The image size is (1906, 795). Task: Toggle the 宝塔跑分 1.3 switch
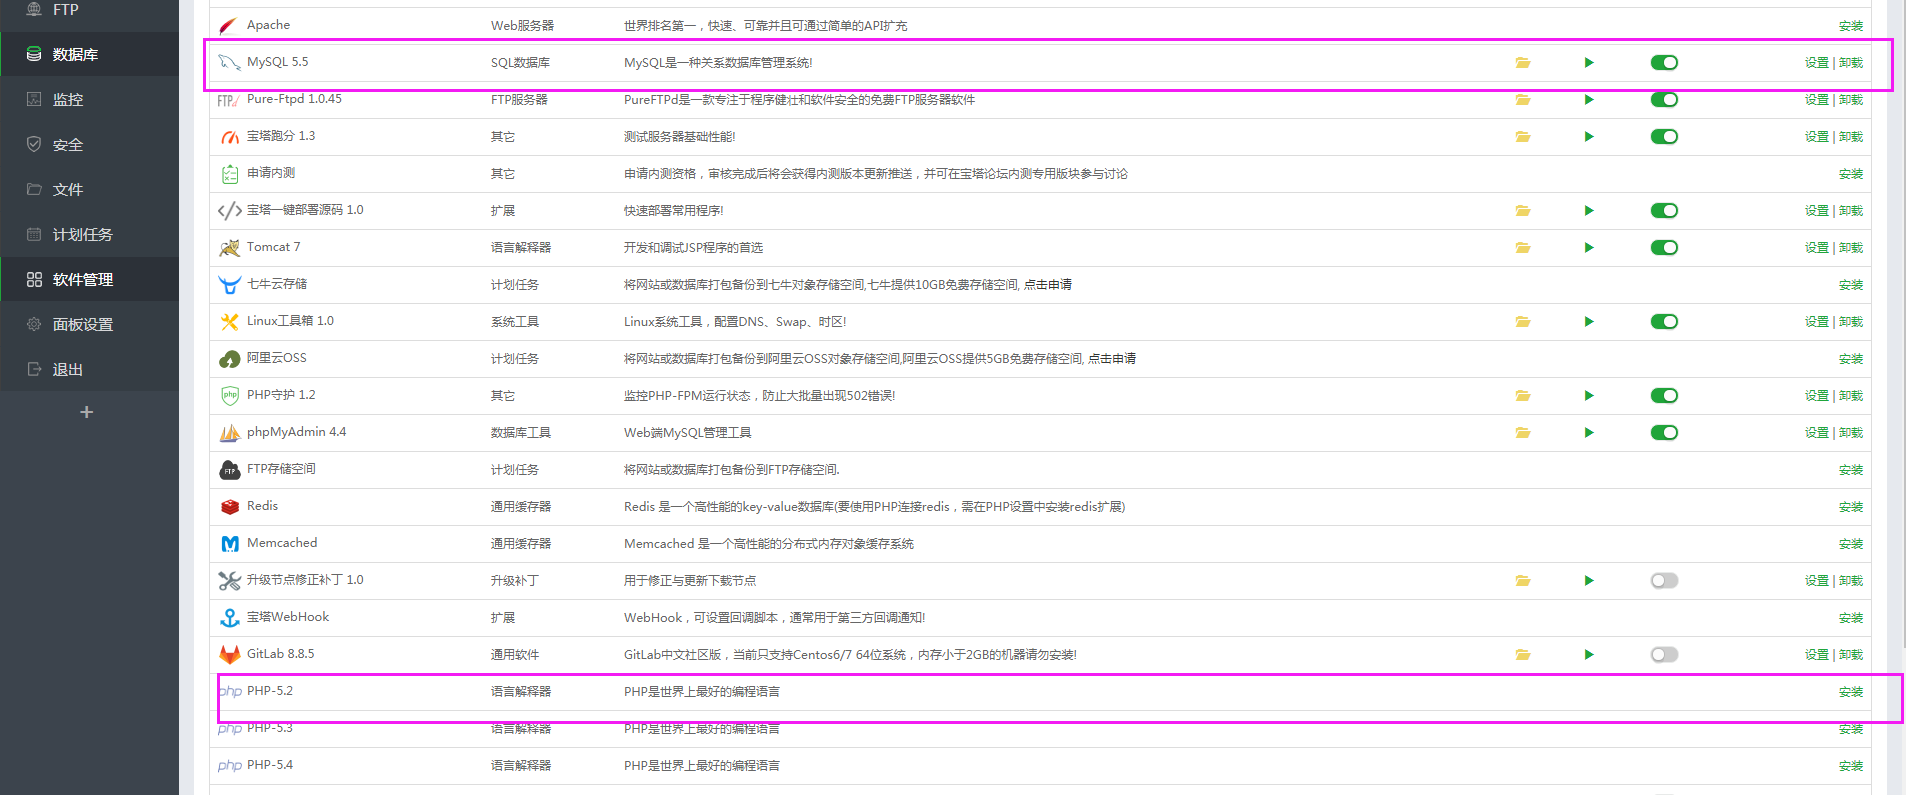click(1664, 137)
